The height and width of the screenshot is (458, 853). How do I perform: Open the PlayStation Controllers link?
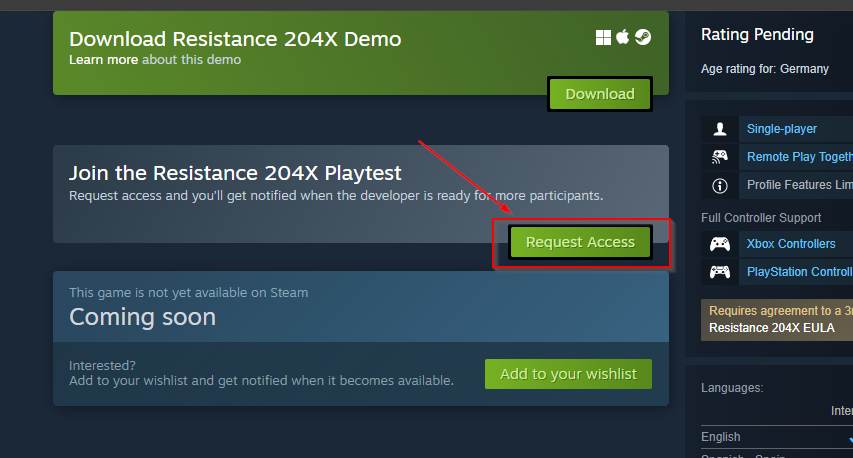[800, 271]
